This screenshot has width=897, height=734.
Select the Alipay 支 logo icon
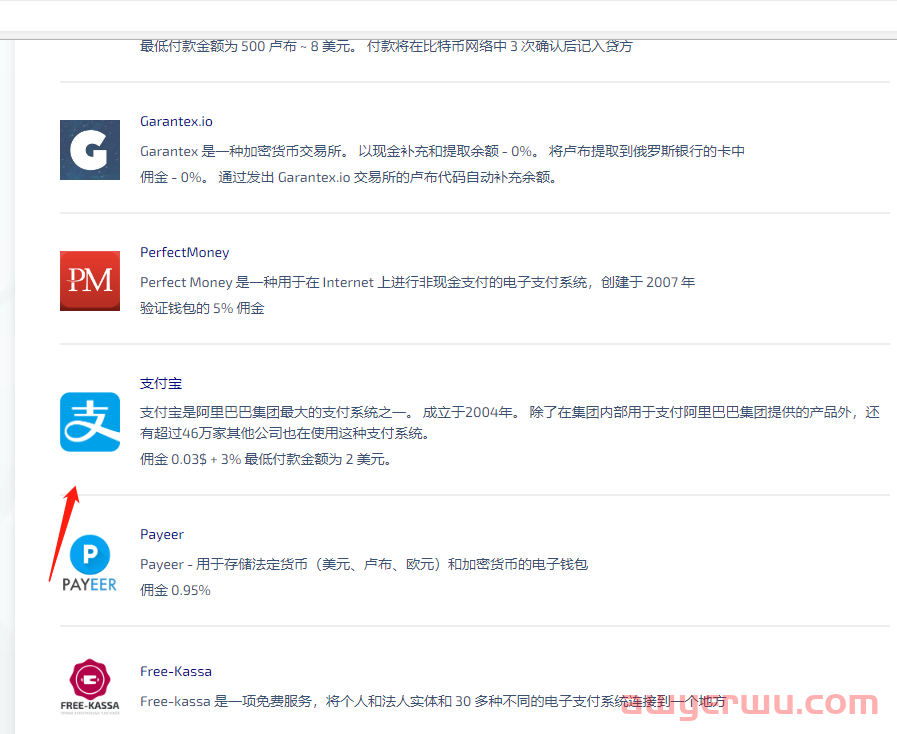(x=90, y=422)
